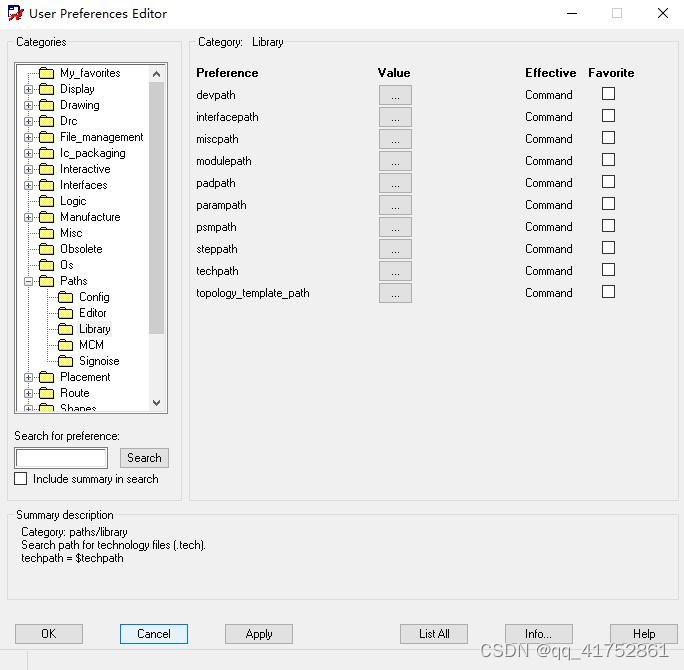The height and width of the screenshot is (670, 684).
Task: Click the Os folder icon
Action: point(46,265)
